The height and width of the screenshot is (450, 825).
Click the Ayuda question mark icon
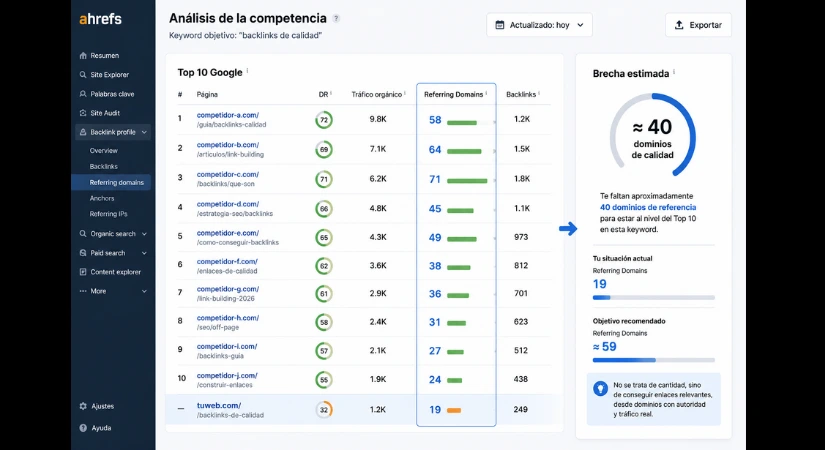[83, 428]
